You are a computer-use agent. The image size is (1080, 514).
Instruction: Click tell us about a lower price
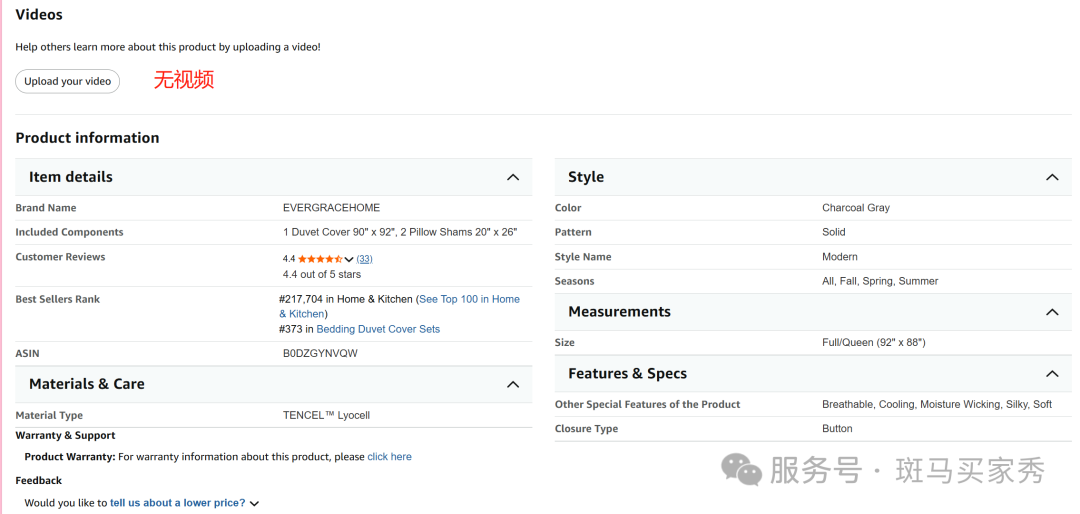[x=177, y=503]
